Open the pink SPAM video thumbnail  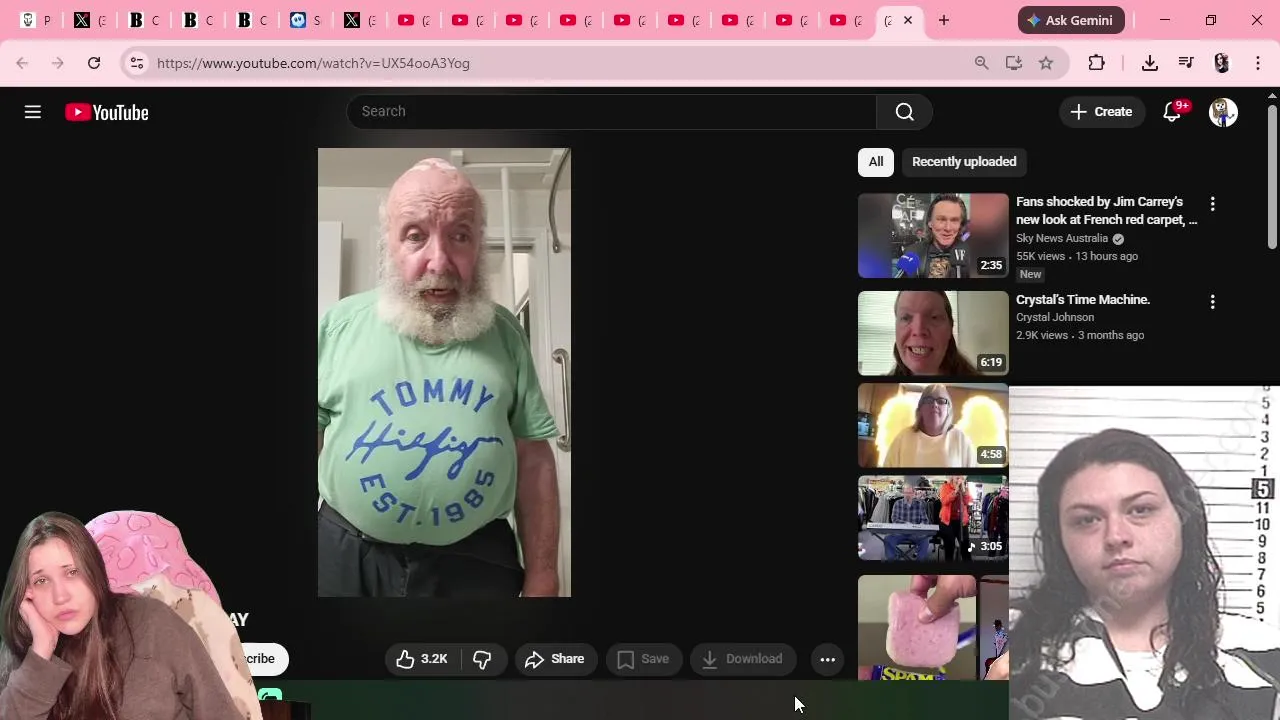point(917,627)
